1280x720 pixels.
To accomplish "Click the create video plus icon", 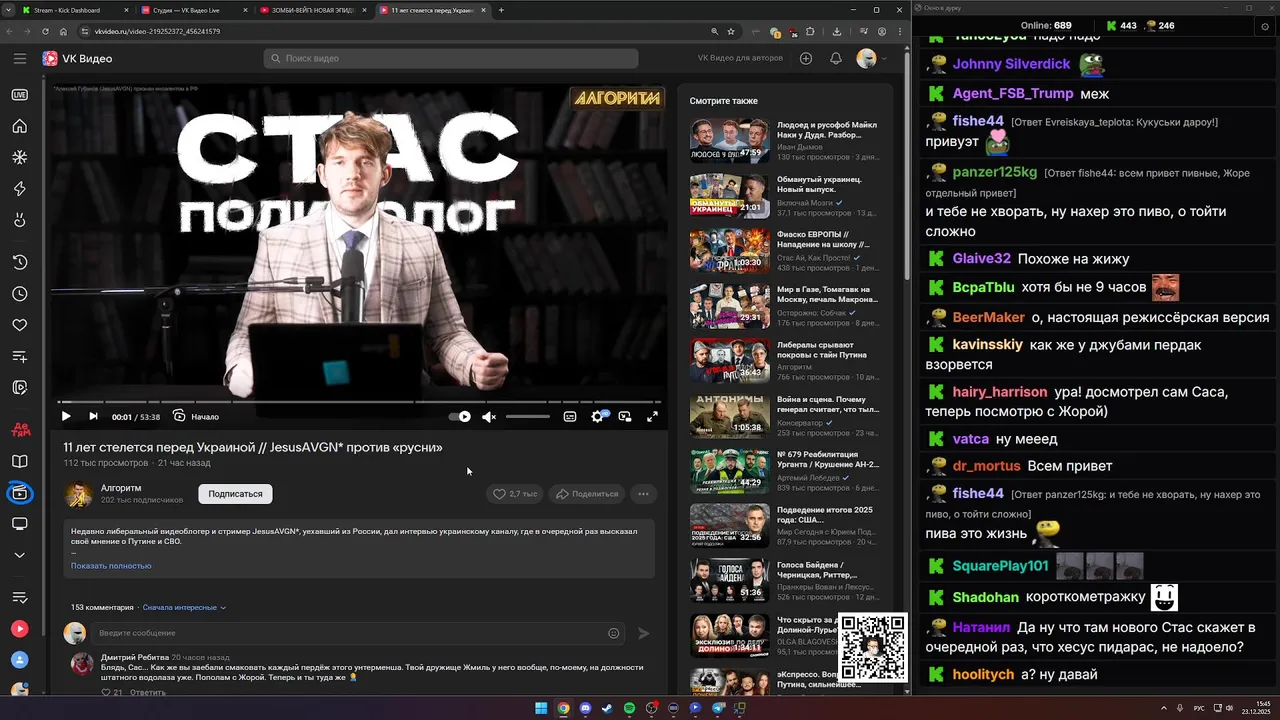I will pos(806,59).
